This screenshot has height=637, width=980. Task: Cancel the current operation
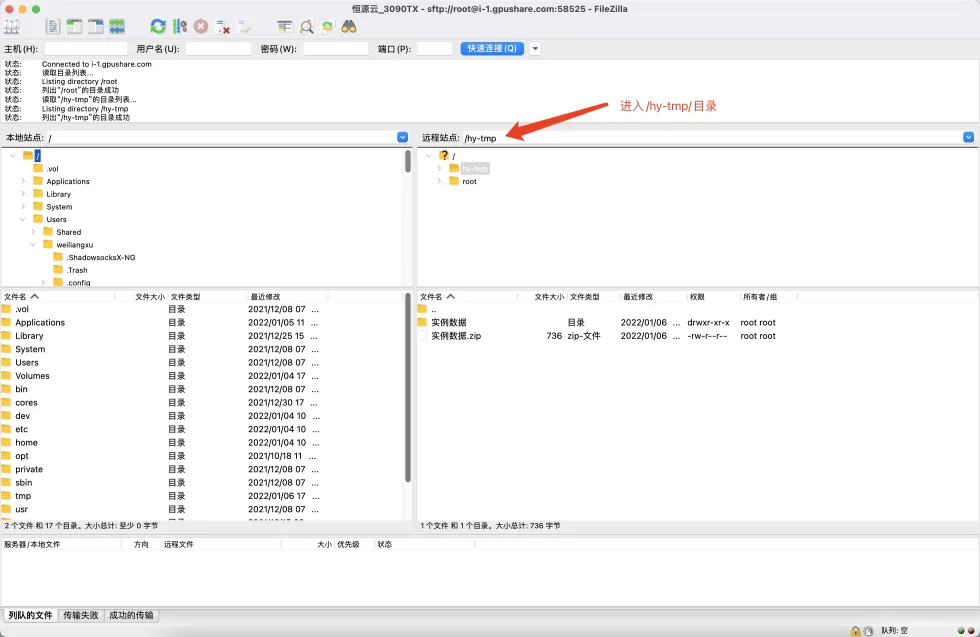[x=201, y=26]
